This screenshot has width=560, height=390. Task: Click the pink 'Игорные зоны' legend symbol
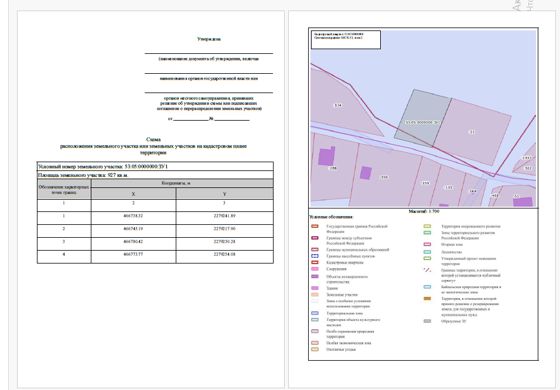427,244
